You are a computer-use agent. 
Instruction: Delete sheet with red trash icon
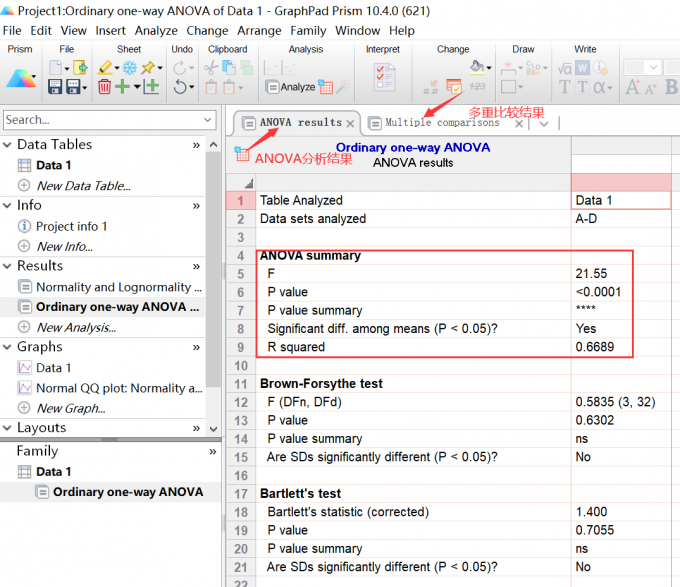coord(104,87)
